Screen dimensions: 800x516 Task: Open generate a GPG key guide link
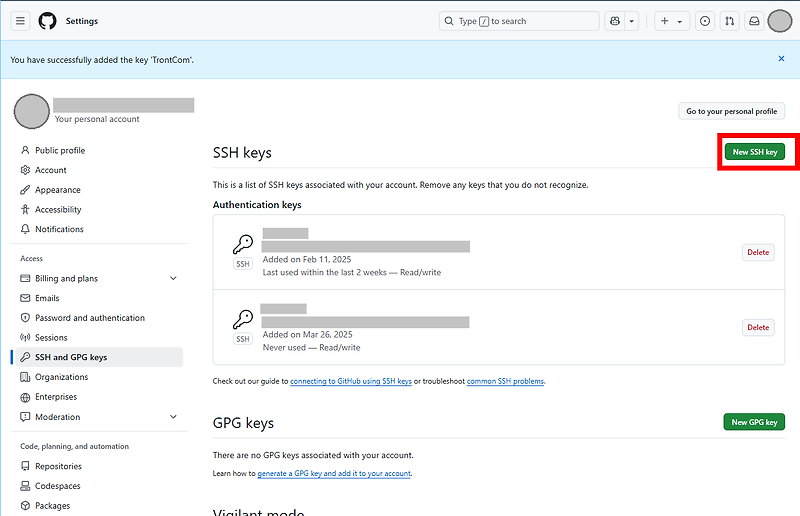coord(334,474)
